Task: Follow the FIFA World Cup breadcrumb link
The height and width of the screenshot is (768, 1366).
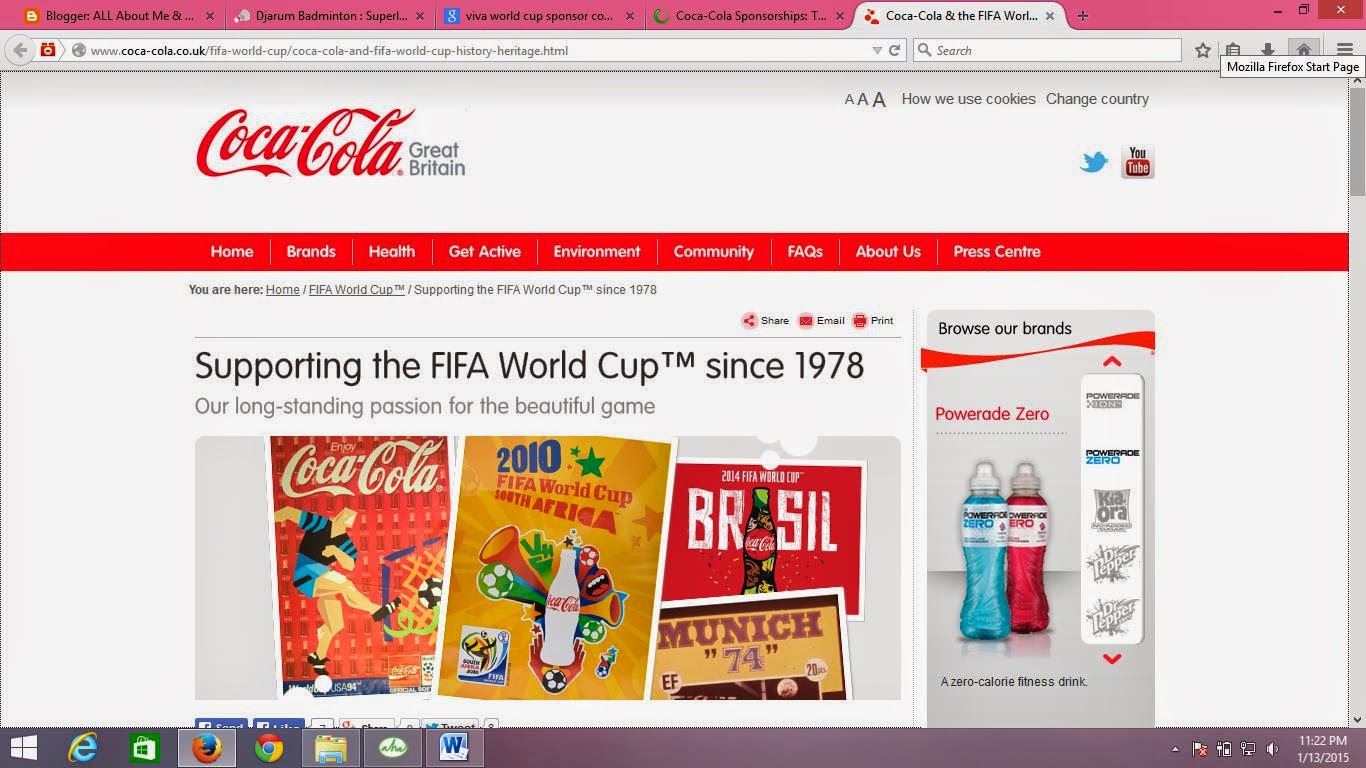Action: [x=357, y=290]
